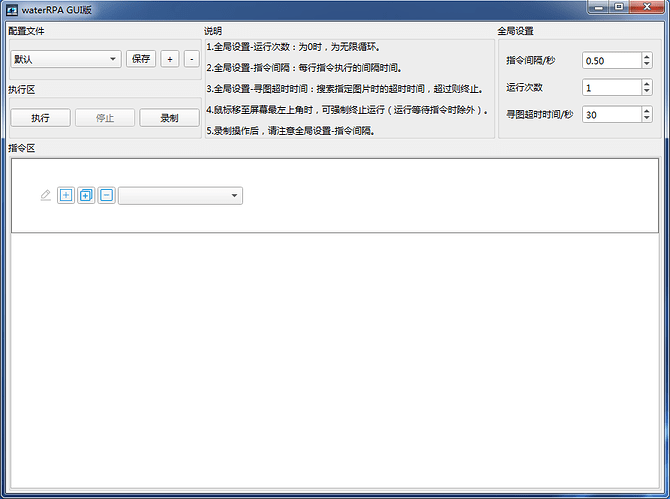This screenshot has height=499, width=670.
Task: Duplicate command with the copy-plus icon
Action: pos(86,195)
